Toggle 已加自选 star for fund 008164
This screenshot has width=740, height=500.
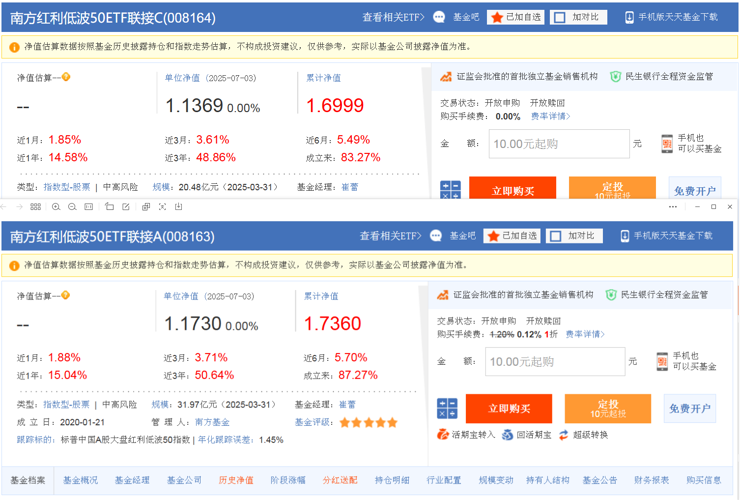point(496,17)
